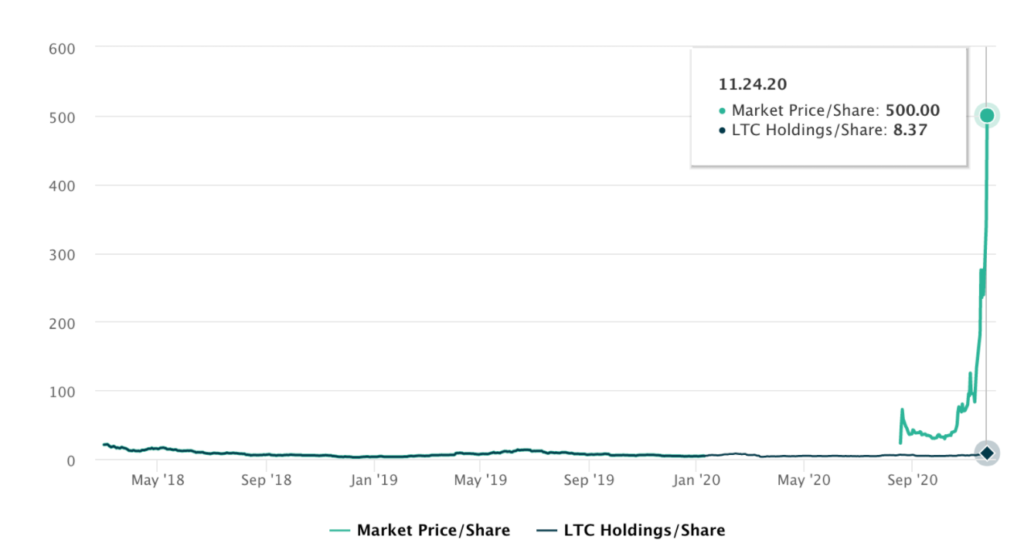Click the Sep '20 x-axis label
The width and height of the screenshot is (1024, 560).
coord(913,481)
